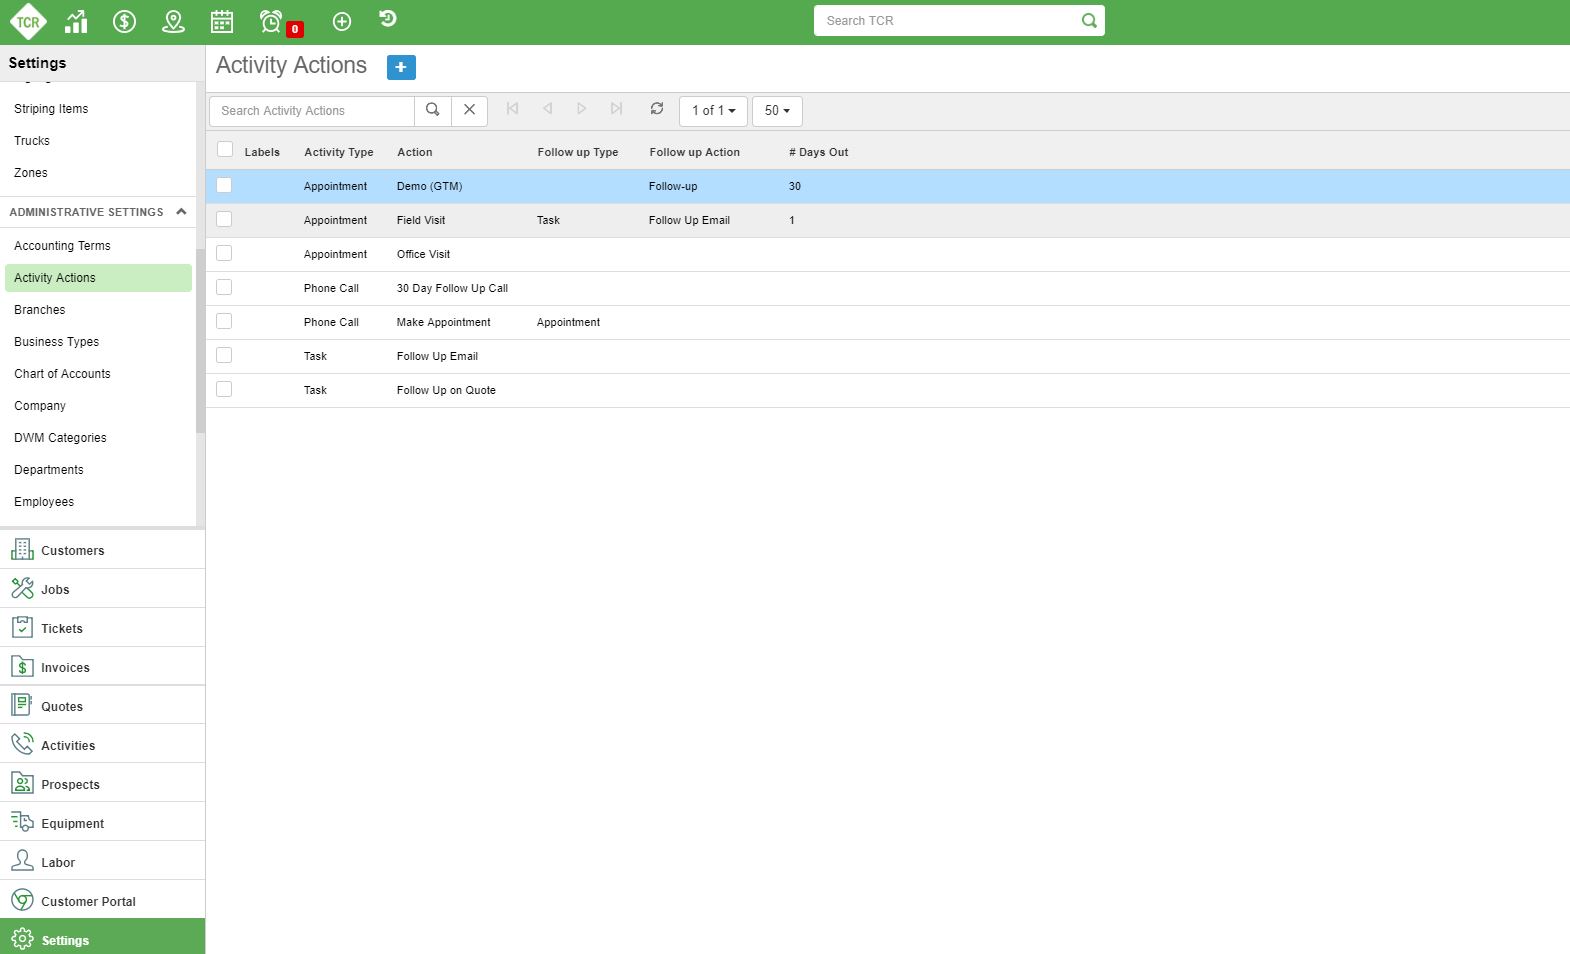Go to Quotes in the sidebar menu
This screenshot has height=954, width=1570.
[62, 707]
